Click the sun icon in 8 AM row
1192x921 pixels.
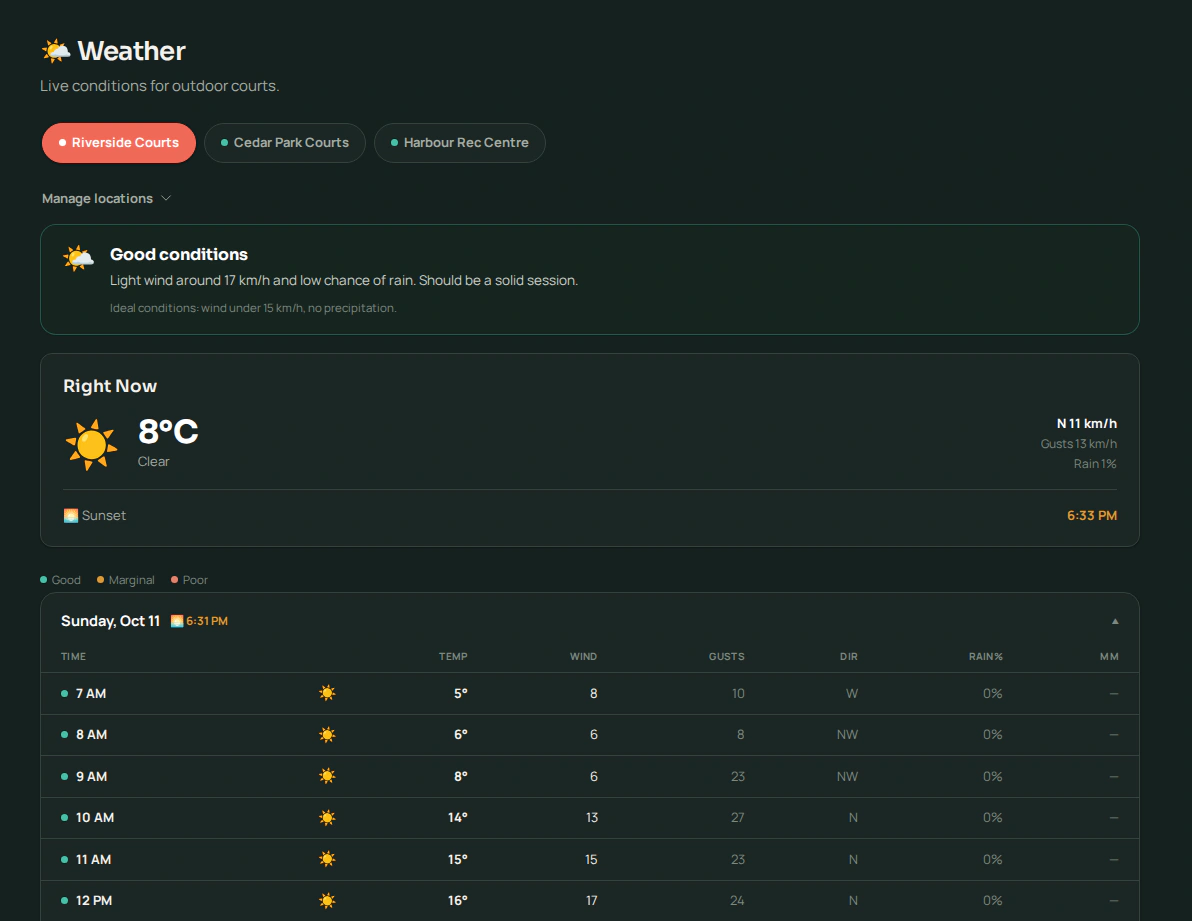click(327, 735)
